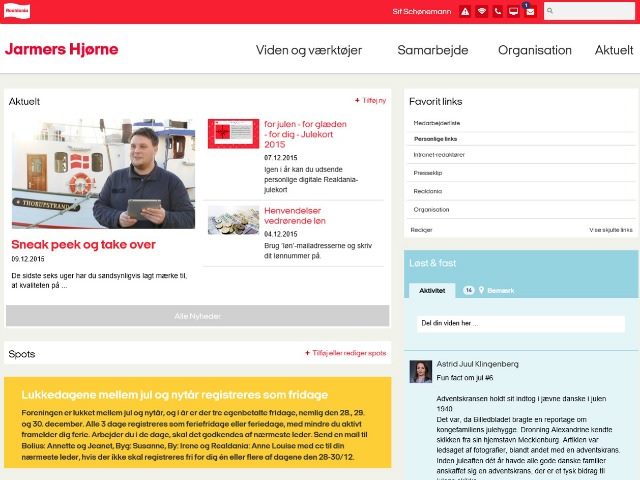The height and width of the screenshot is (480, 640).
Task: Switch to the Aktivitet tab
Action: tap(432, 290)
